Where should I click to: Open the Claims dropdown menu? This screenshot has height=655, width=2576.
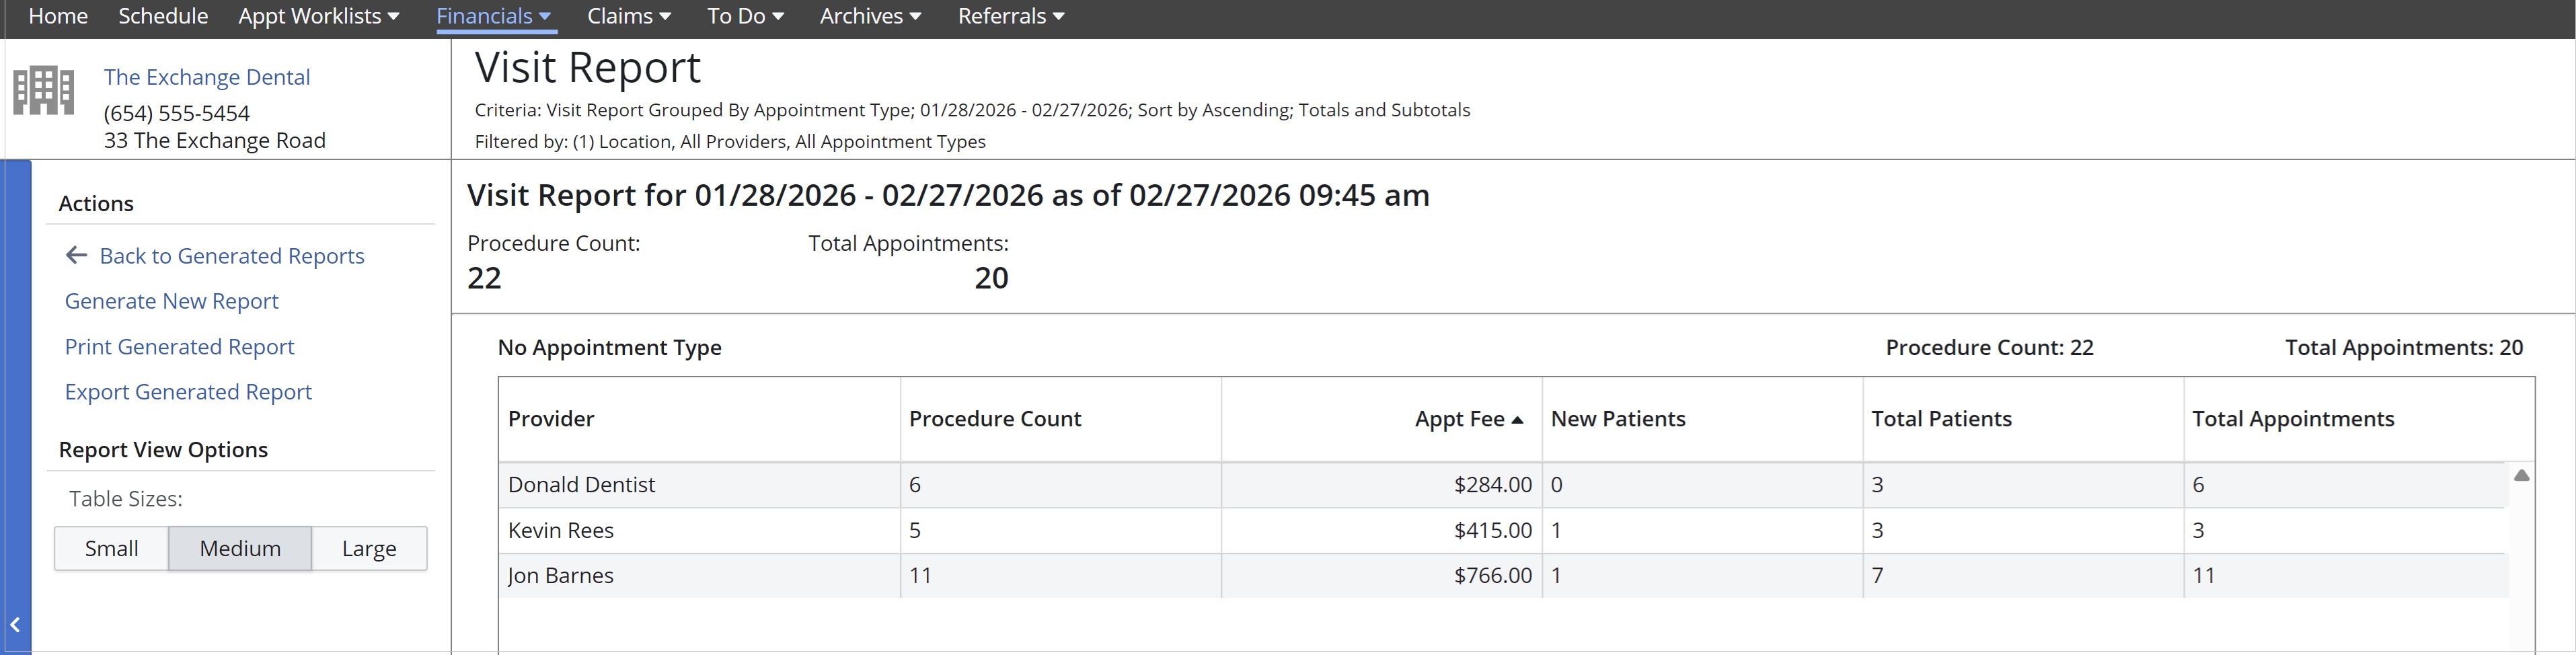[629, 16]
